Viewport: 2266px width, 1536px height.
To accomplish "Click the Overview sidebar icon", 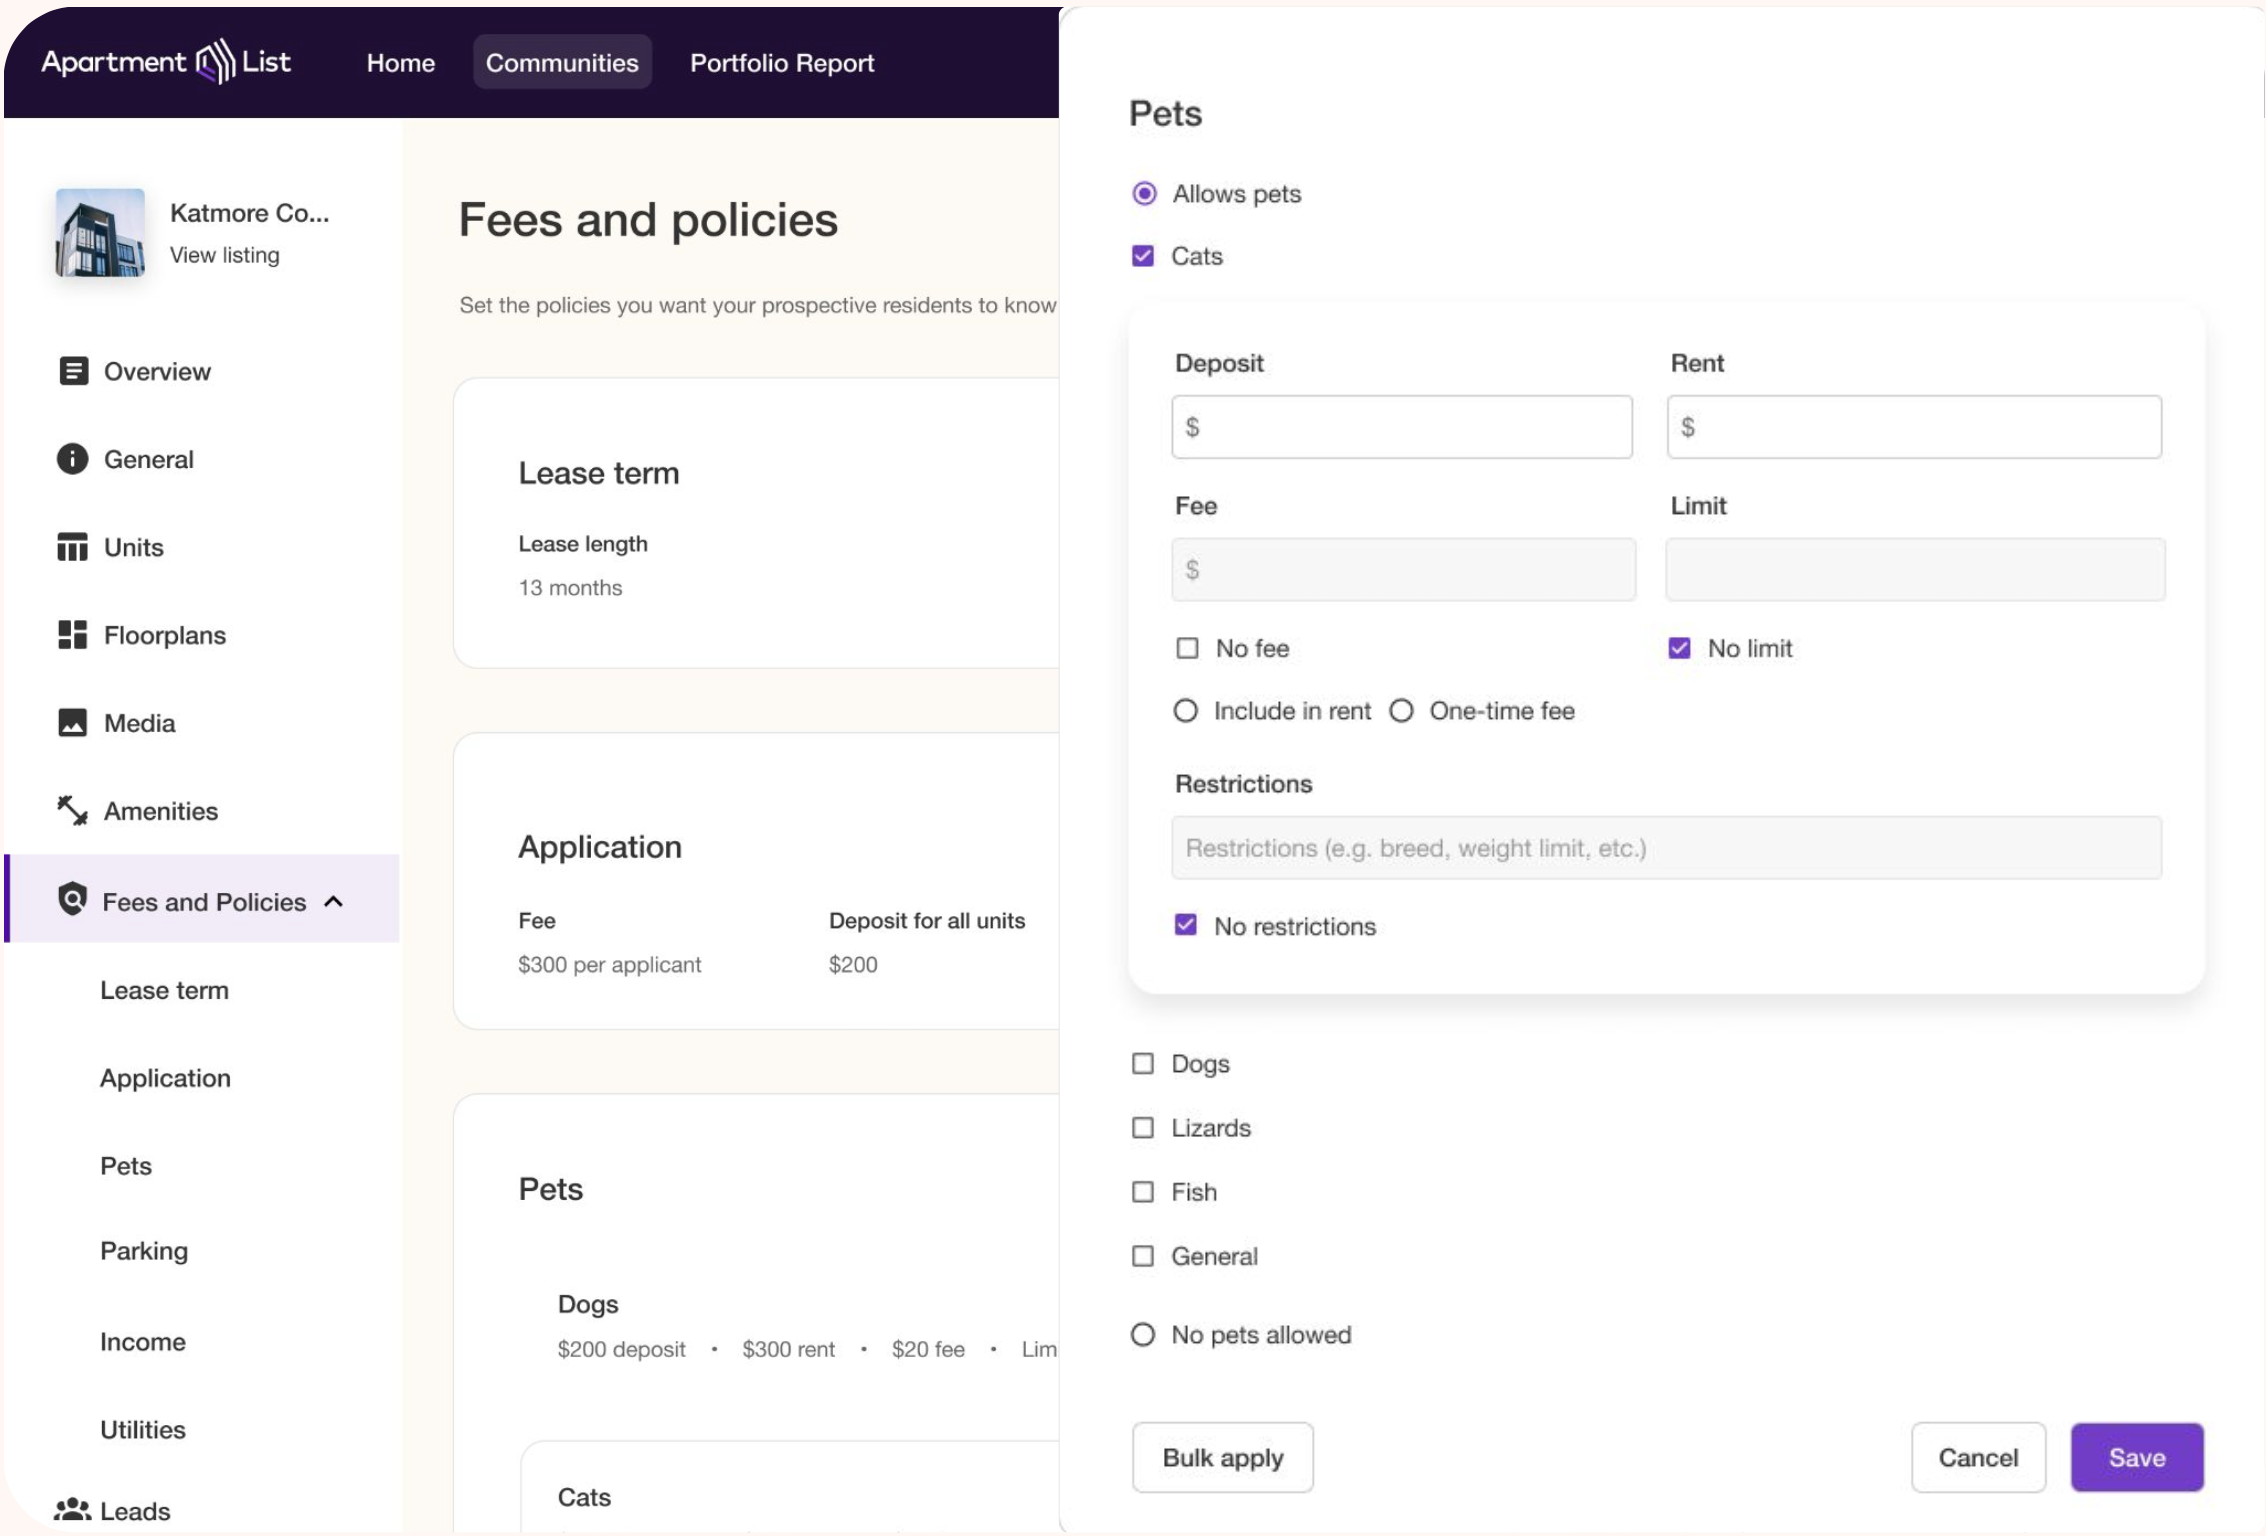I will point(73,371).
